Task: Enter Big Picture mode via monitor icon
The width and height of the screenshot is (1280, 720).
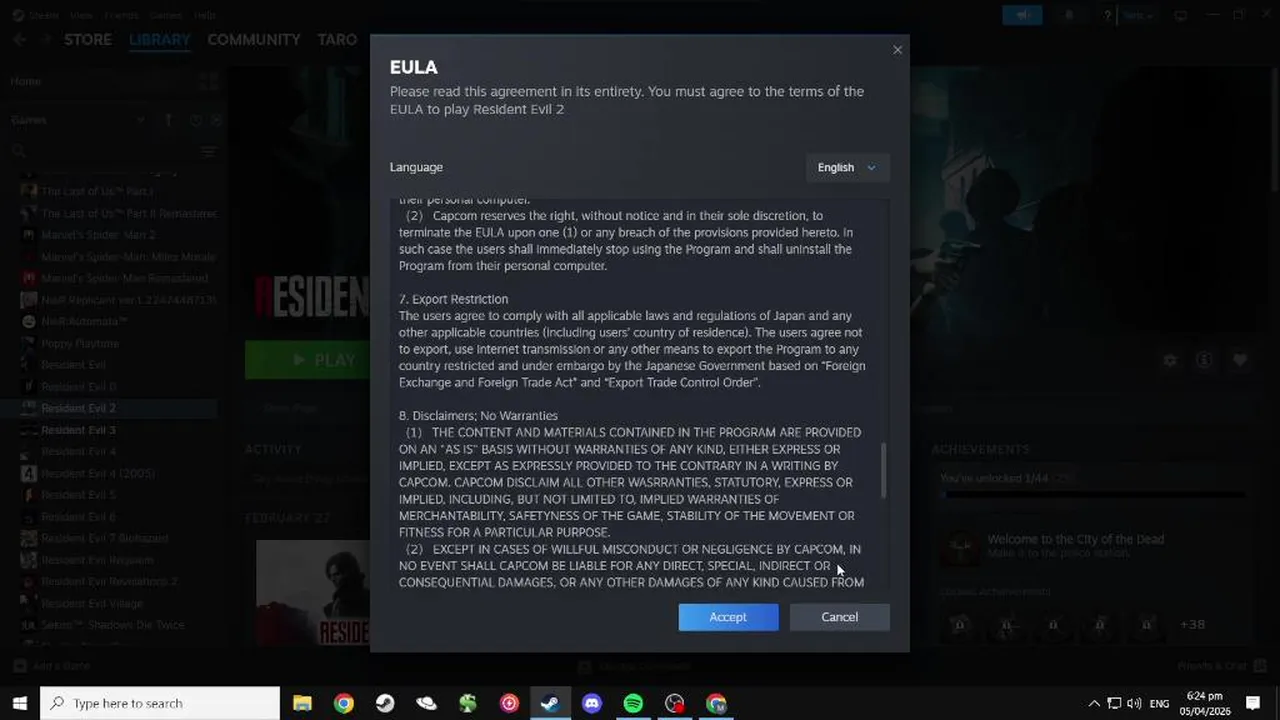Action: [x=1180, y=15]
